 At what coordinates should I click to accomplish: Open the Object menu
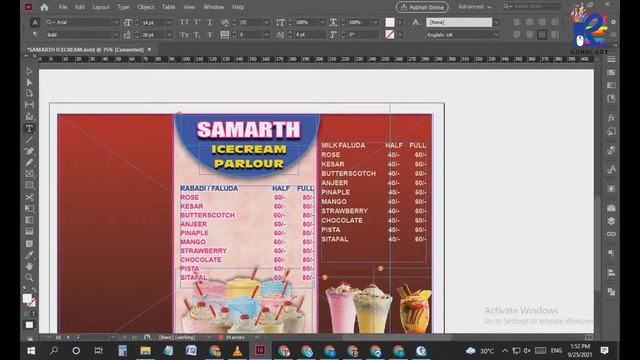[145, 7]
